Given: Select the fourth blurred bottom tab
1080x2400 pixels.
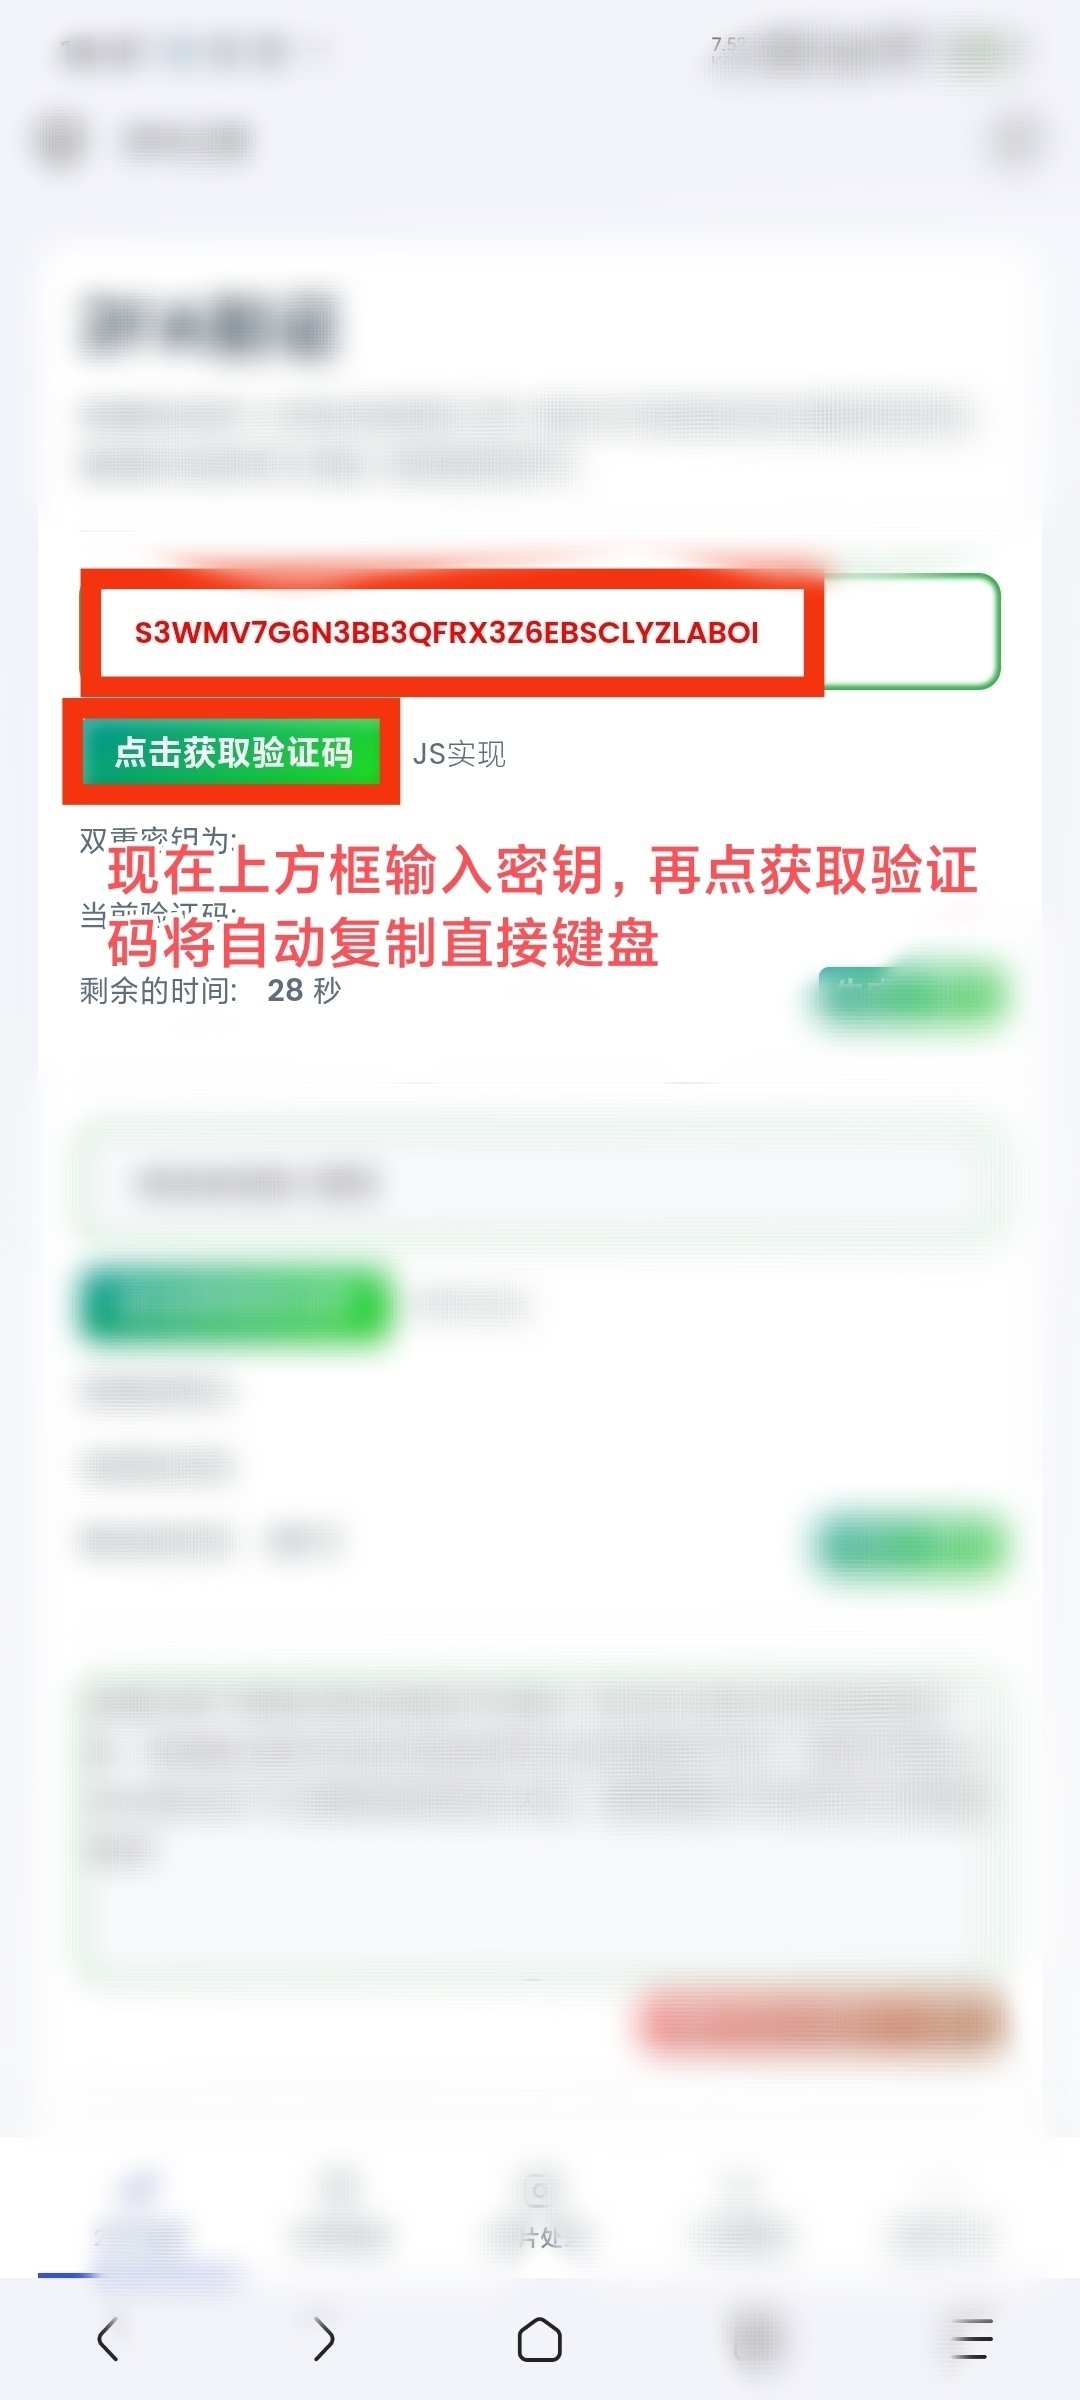Looking at the screenshot, I should click(x=738, y=2211).
